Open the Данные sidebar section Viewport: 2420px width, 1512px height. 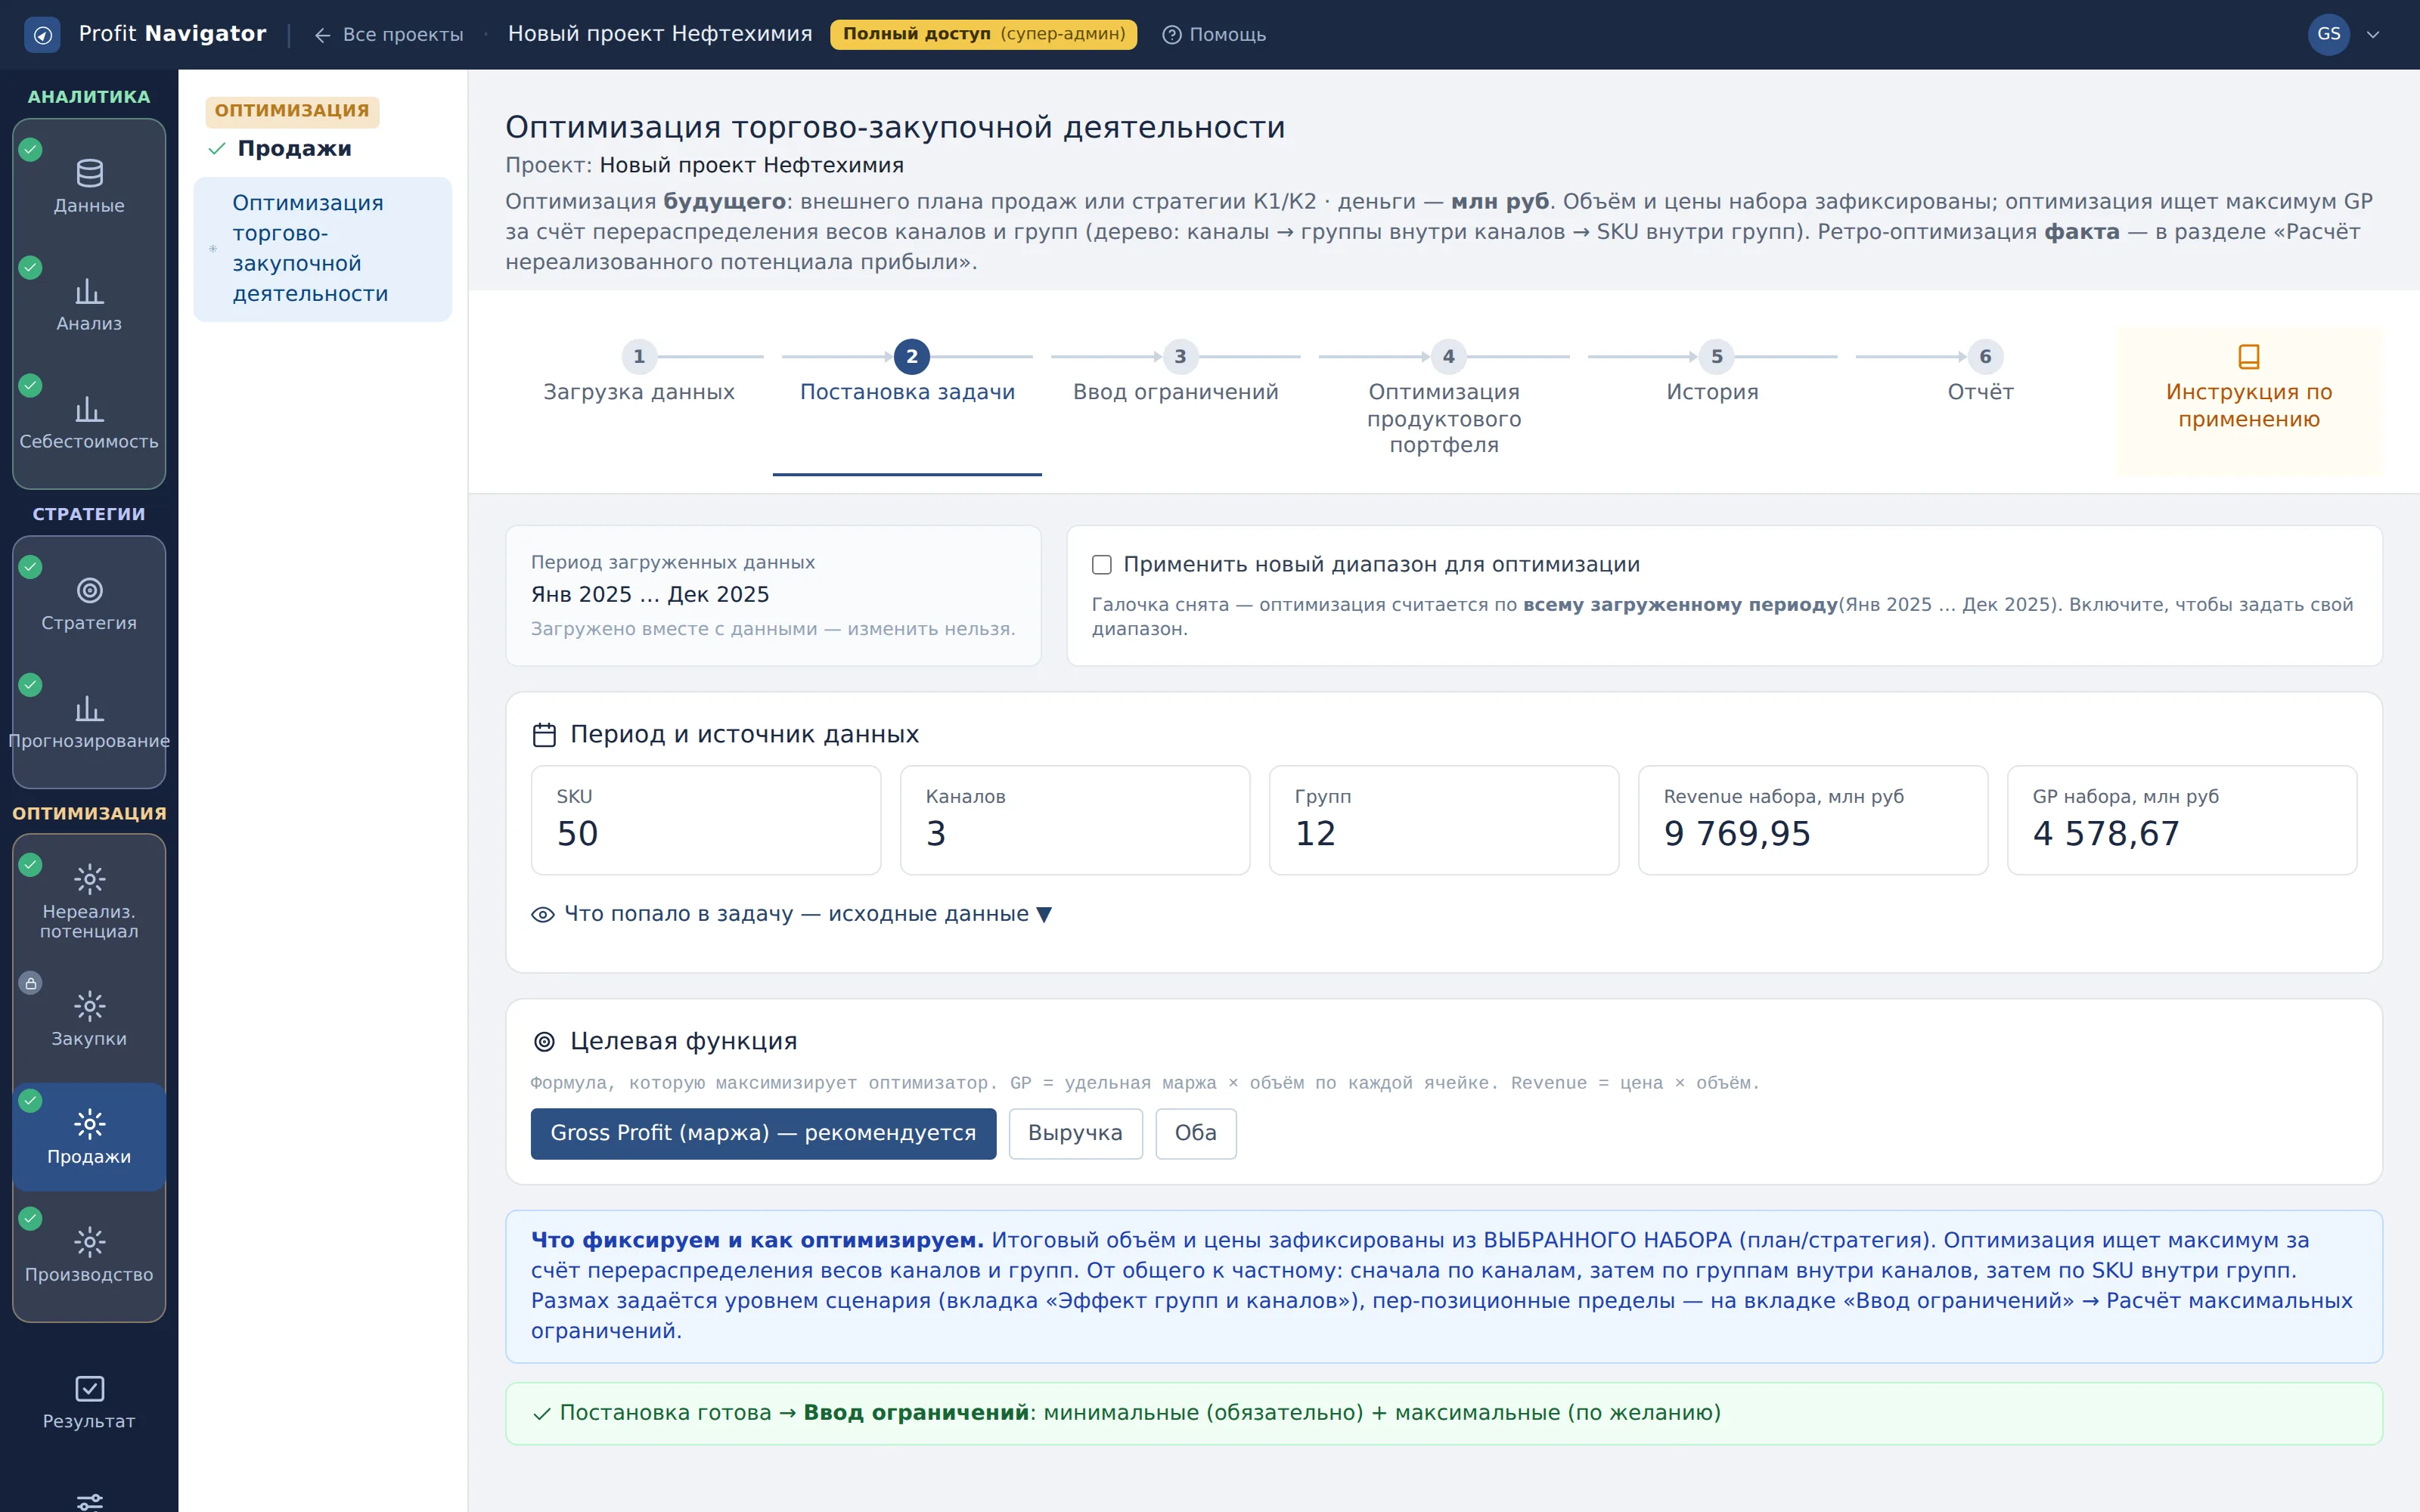click(x=89, y=186)
